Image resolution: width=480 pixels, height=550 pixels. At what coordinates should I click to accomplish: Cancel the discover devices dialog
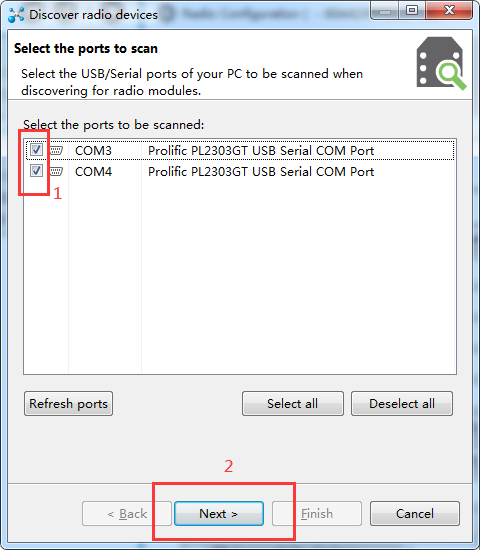point(415,514)
